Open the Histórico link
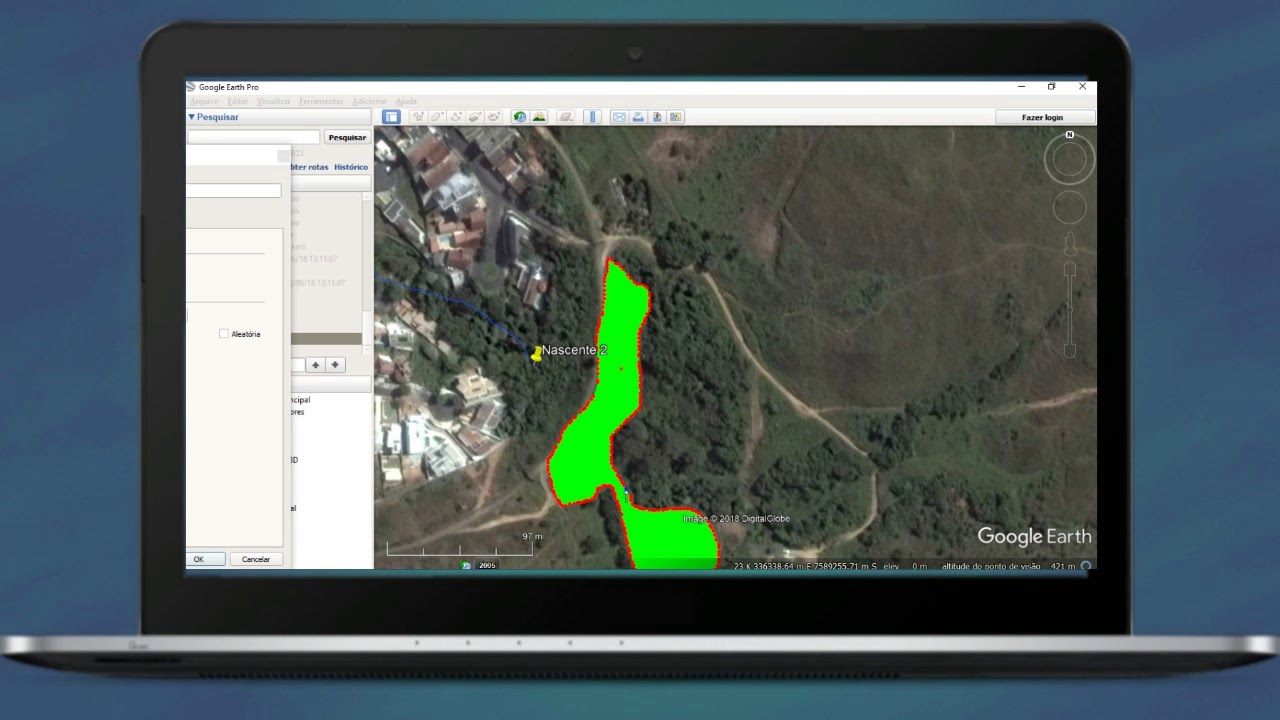The image size is (1280, 720). coord(351,167)
